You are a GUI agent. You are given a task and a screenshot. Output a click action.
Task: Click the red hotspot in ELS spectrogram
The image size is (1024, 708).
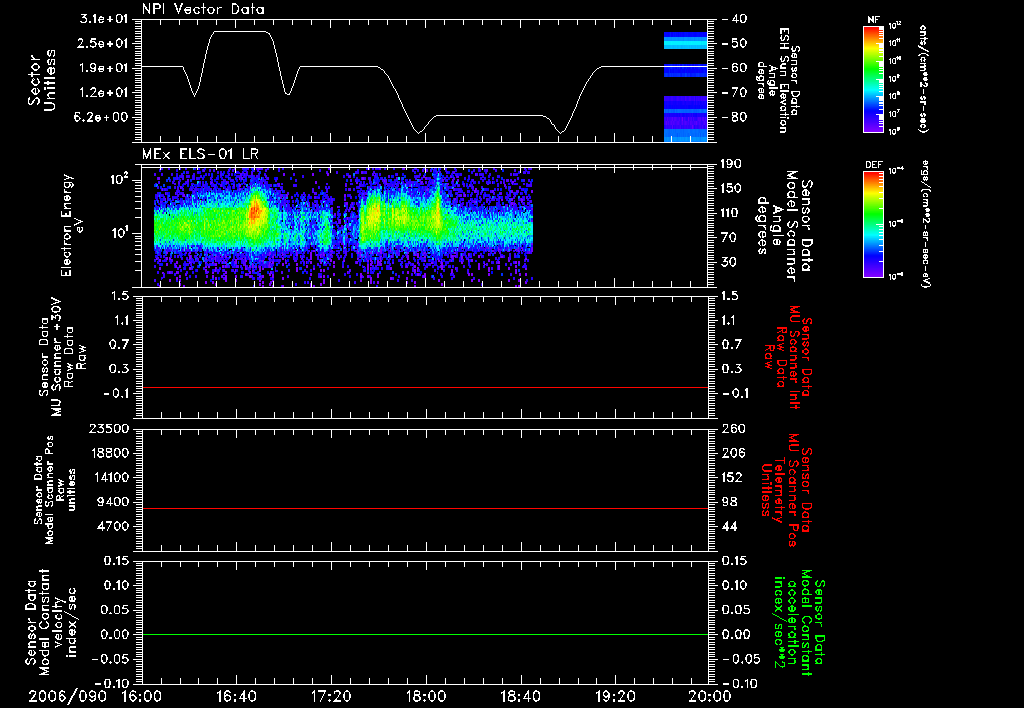point(255,211)
